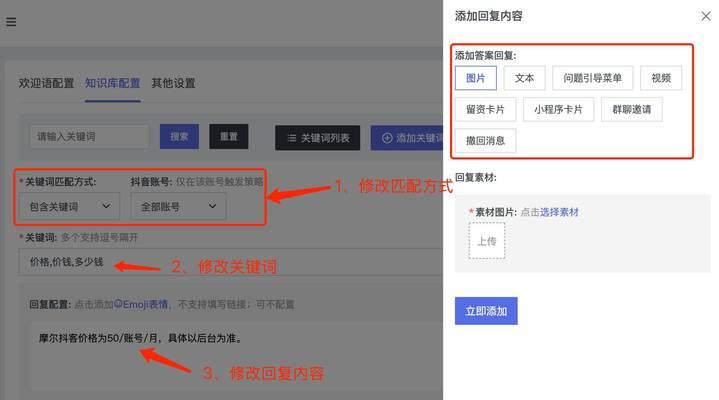Click the 立即添加 button
Image resolution: width=719 pixels, height=400 pixels.
[486, 311]
